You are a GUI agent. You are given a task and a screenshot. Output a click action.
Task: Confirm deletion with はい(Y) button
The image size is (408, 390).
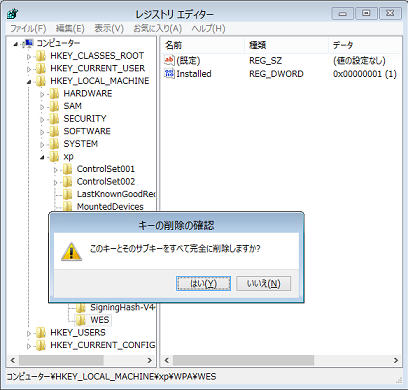(203, 283)
